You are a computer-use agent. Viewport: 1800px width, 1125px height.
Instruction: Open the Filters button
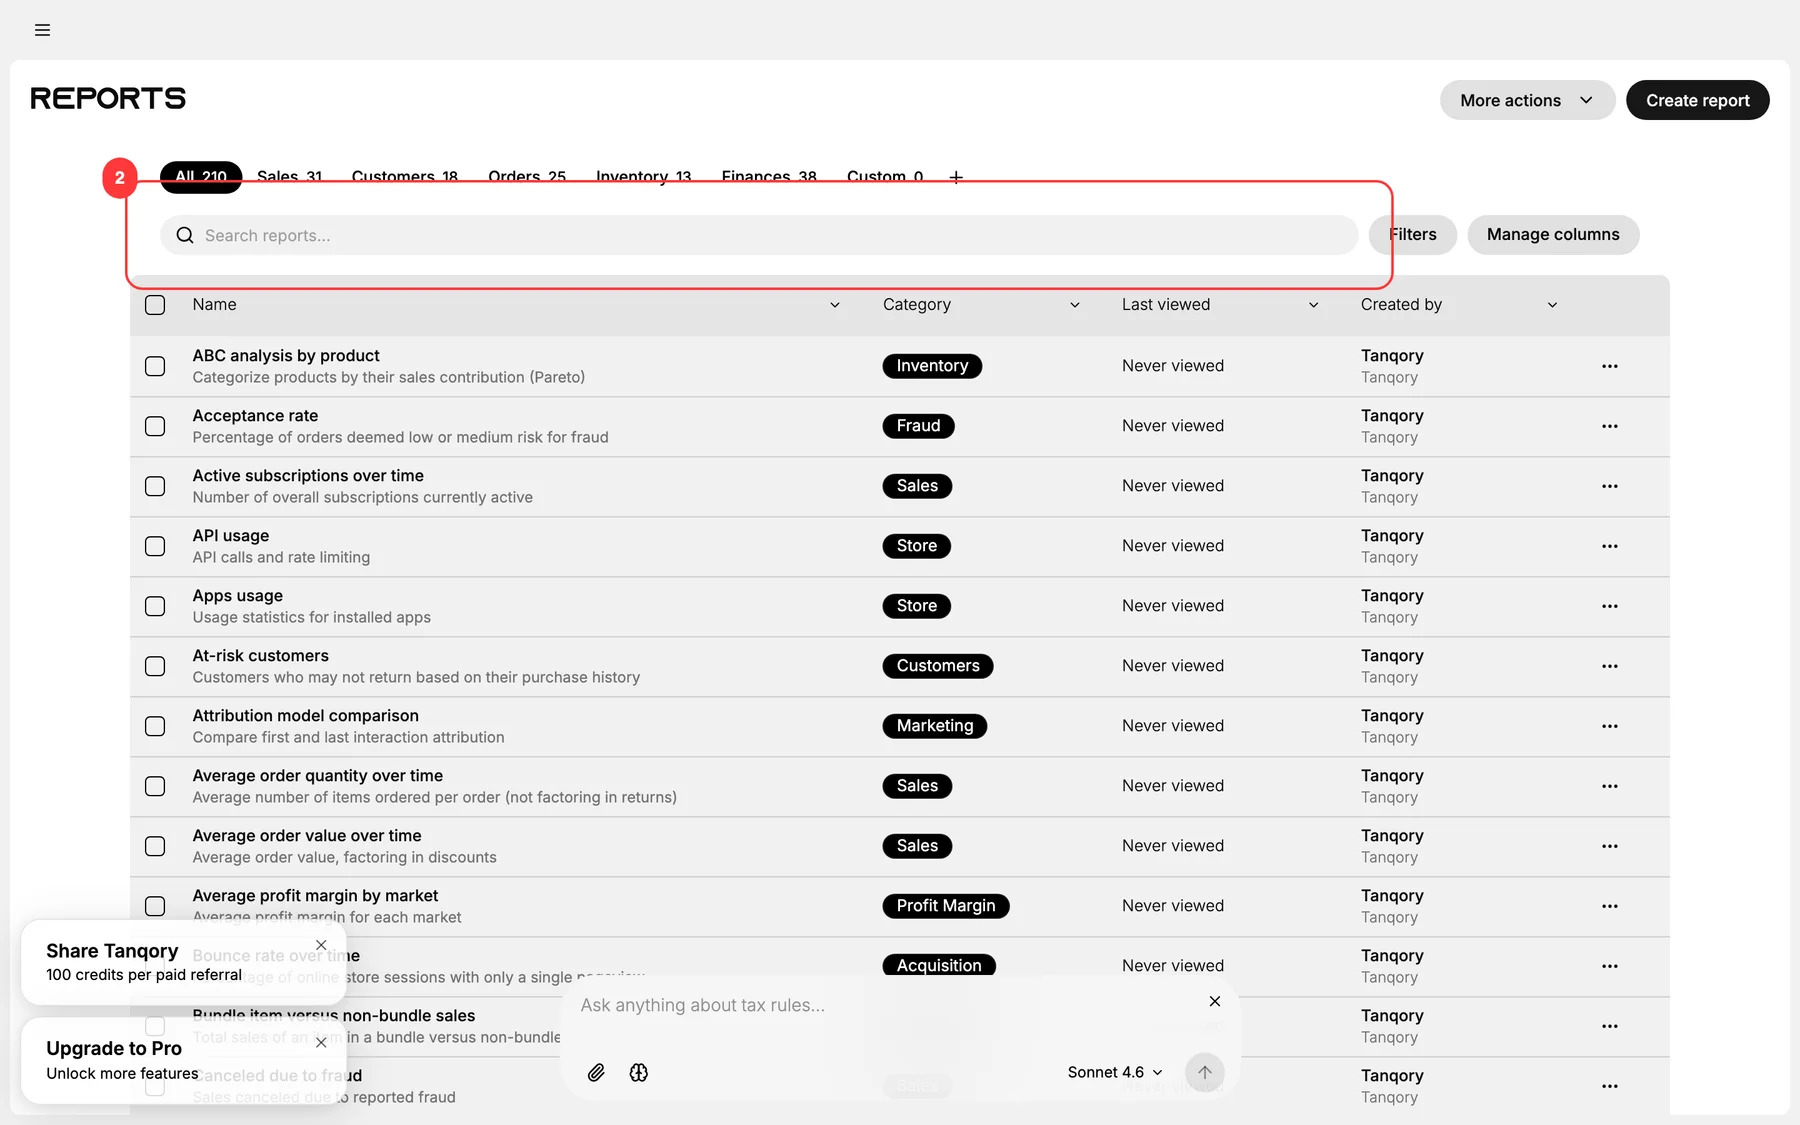[1413, 235]
